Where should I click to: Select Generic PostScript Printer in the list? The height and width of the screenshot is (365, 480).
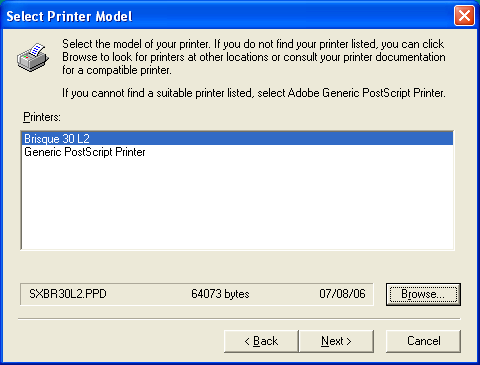[85, 152]
